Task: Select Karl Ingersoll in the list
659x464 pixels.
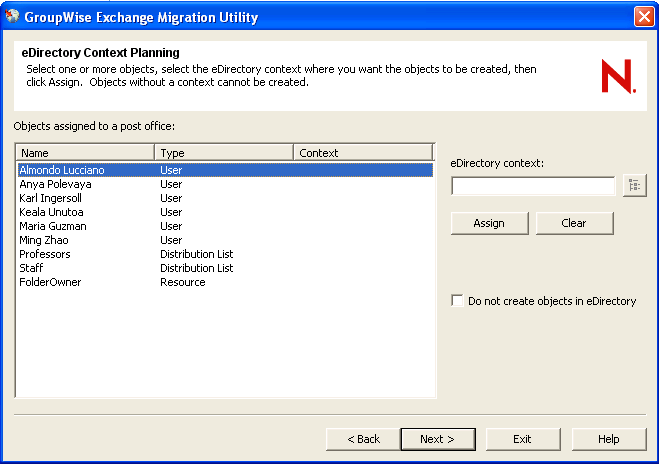Action: 225,198
